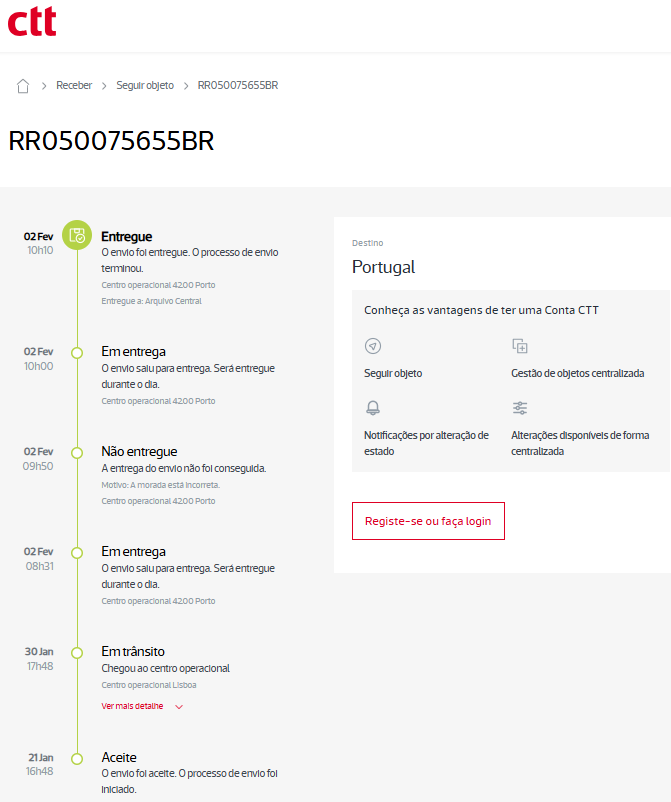Open the Ver mais detalhe link

tap(132, 706)
